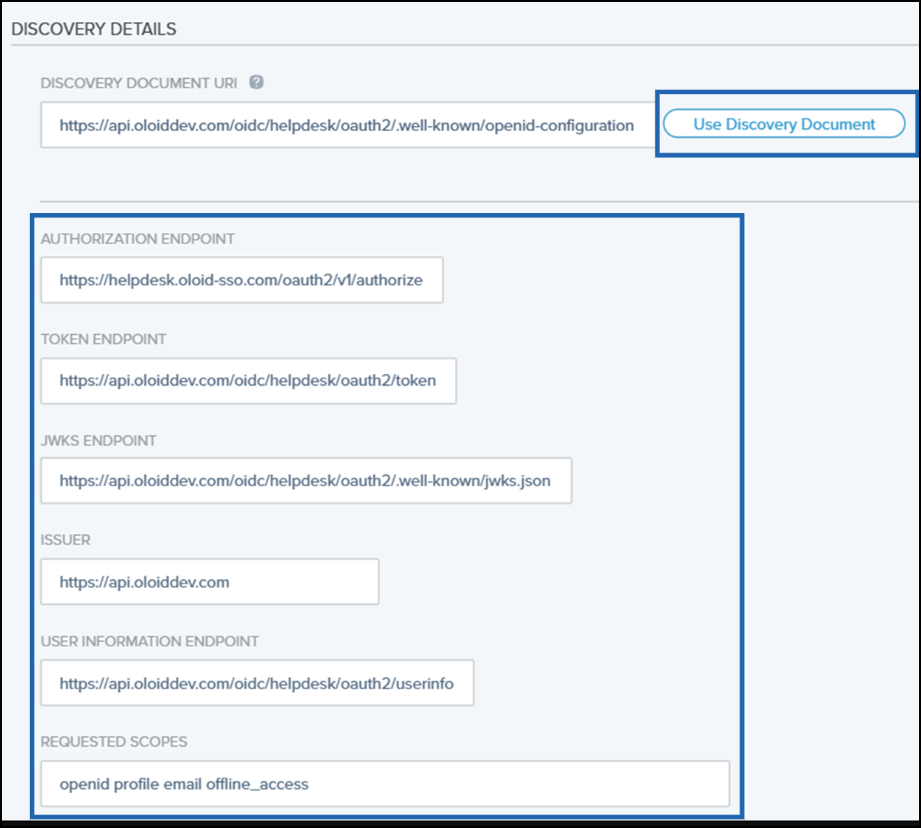The width and height of the screenshot is (921, 828).
Task: Click the DISCOVERY DETAILS heading text
Action: [x=94, y=29]
